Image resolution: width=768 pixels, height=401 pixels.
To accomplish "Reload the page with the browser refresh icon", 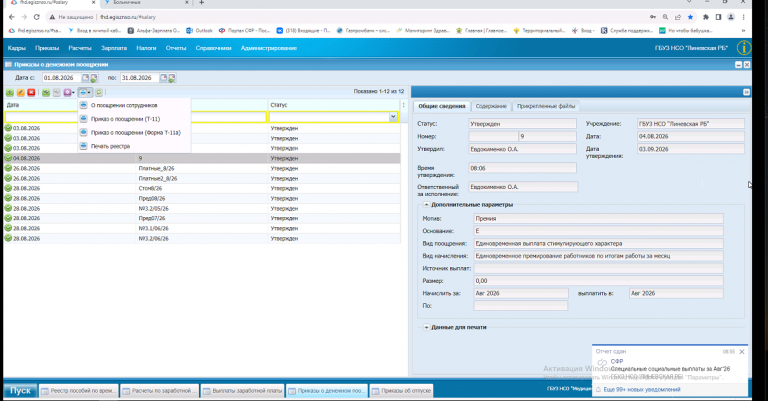I will [x=36, y=17].
